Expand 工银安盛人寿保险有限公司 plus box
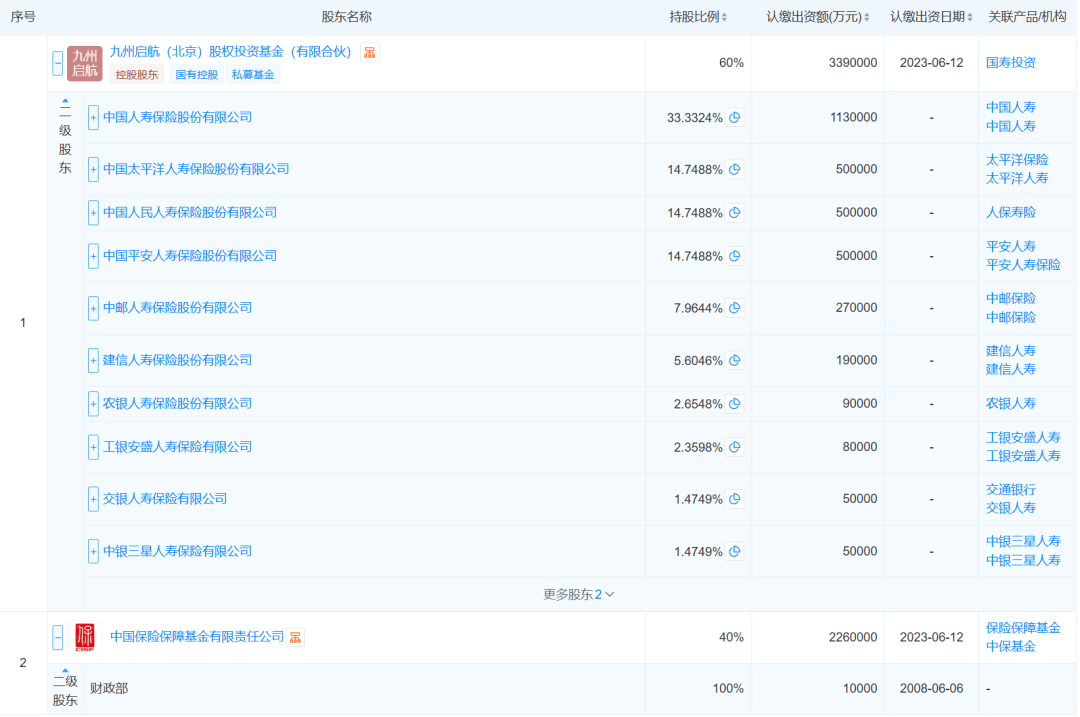The height and width of the screenshot is (717, 1080). coord(93,447)
